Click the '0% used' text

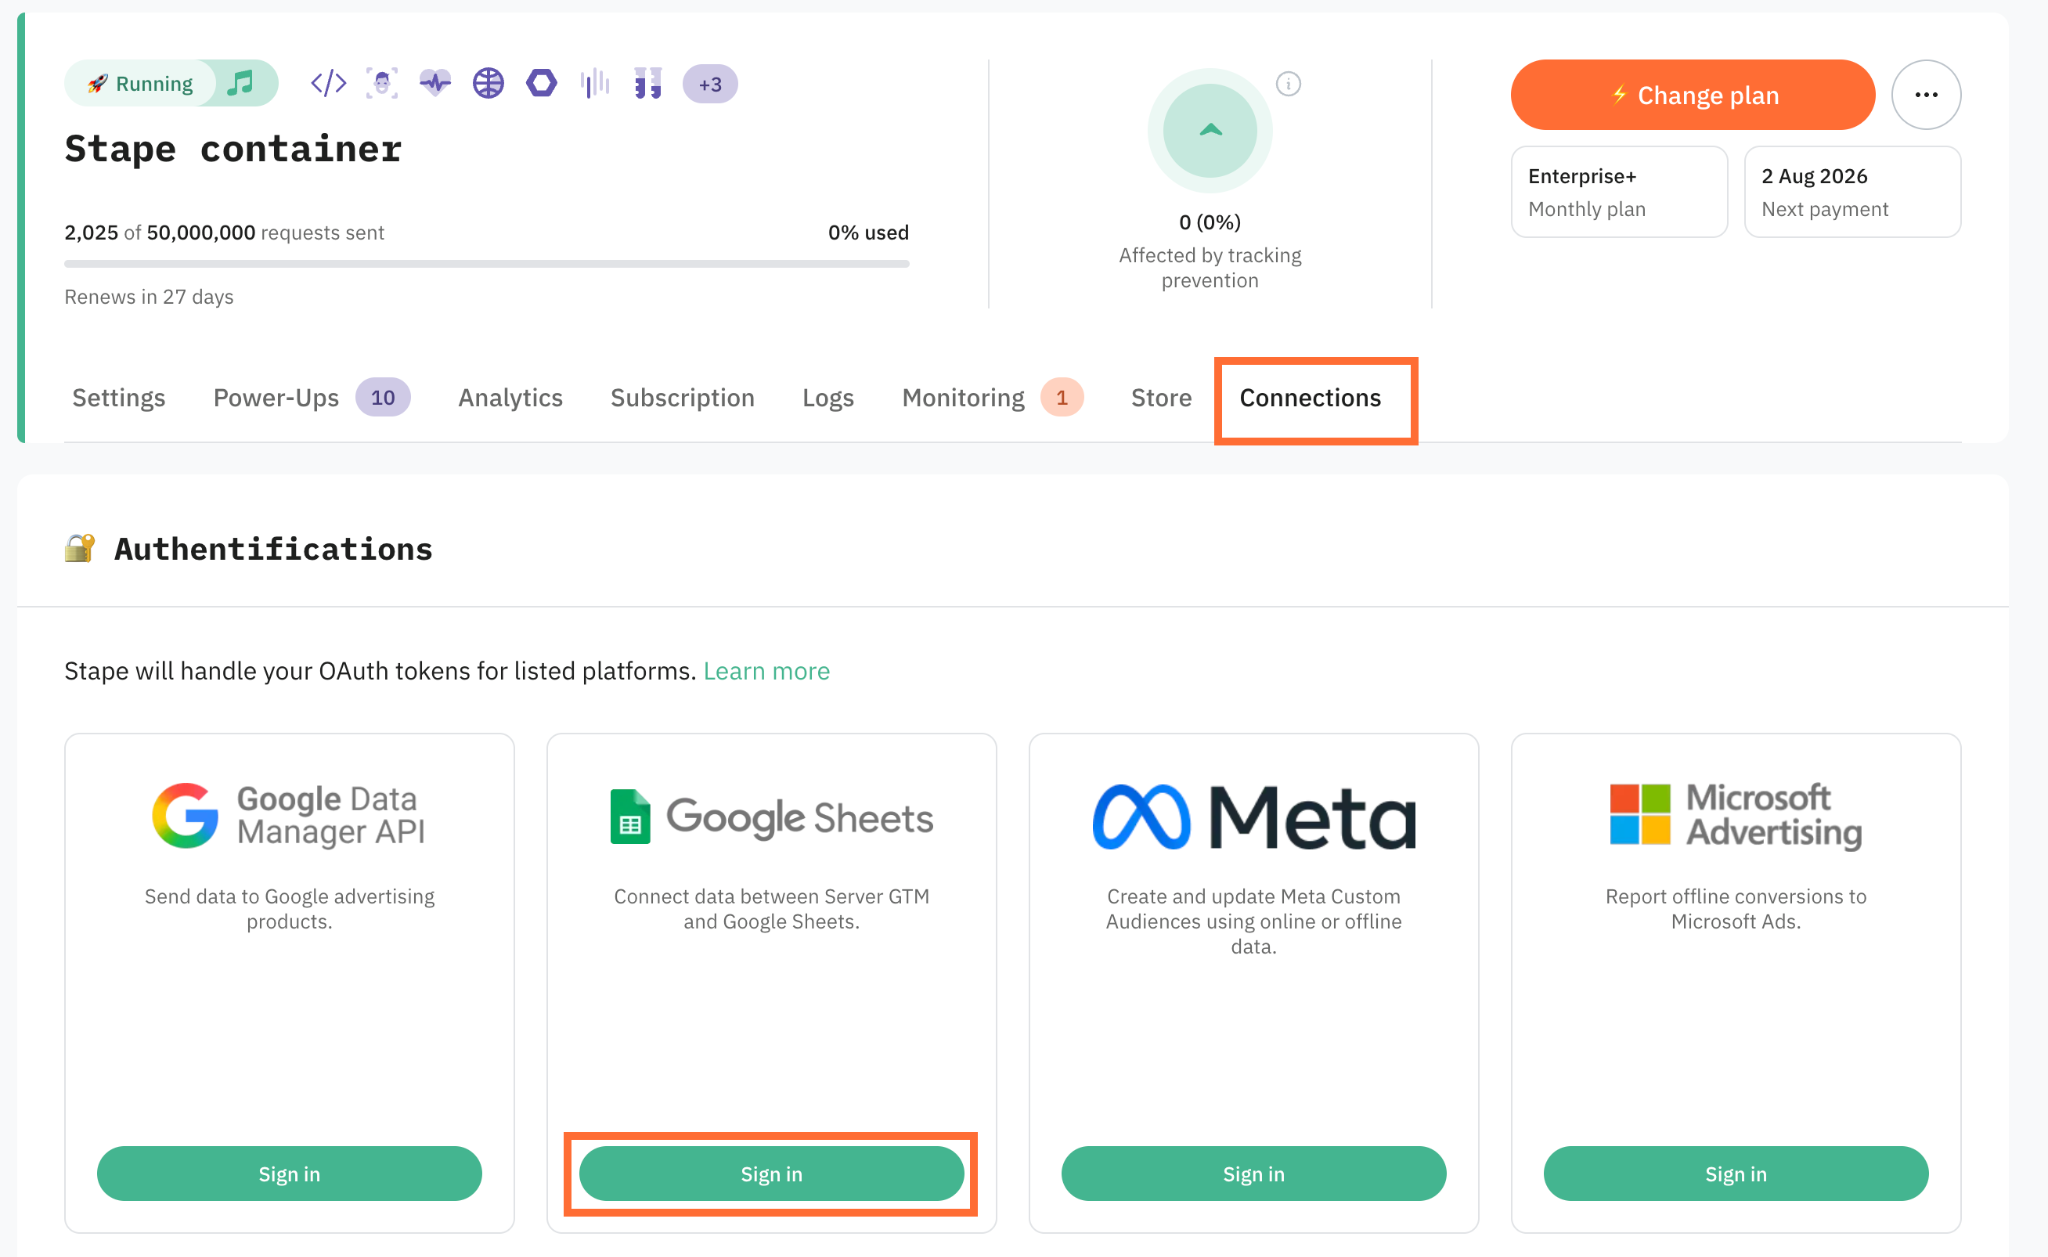(x=868, y=233)
